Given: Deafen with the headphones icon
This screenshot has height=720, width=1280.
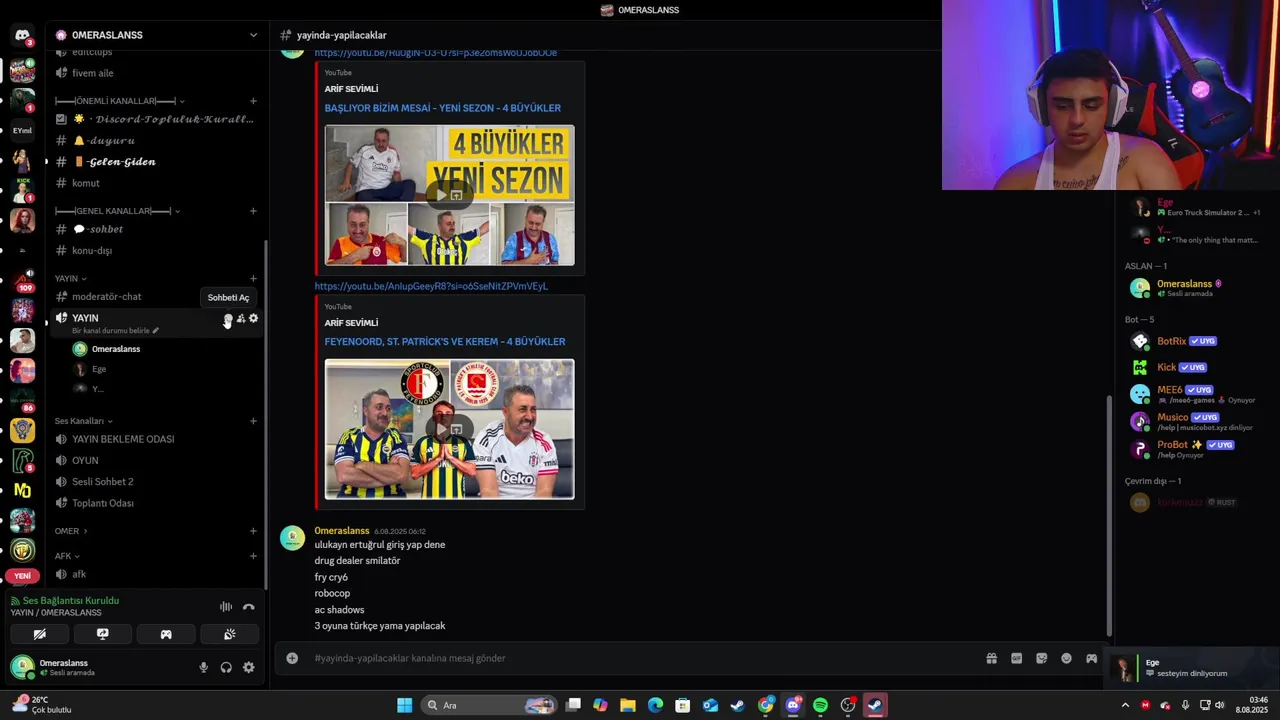Looking at the screenshot, I should point(226,668).
